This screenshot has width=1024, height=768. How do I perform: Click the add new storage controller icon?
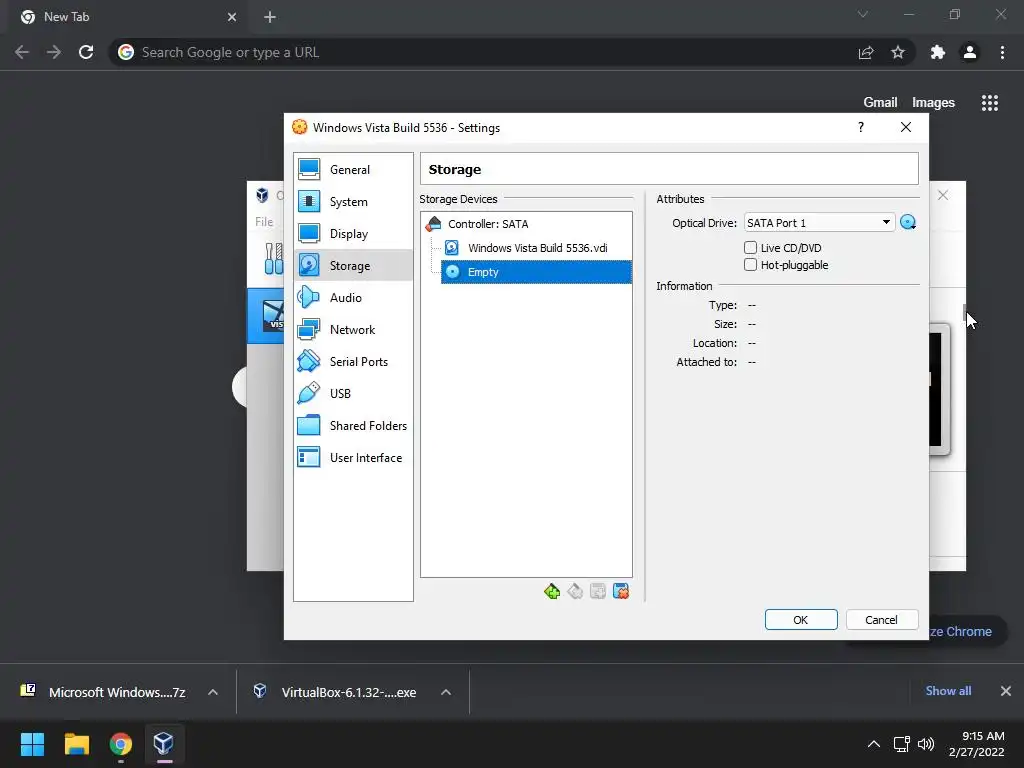[x=552, y=592]
